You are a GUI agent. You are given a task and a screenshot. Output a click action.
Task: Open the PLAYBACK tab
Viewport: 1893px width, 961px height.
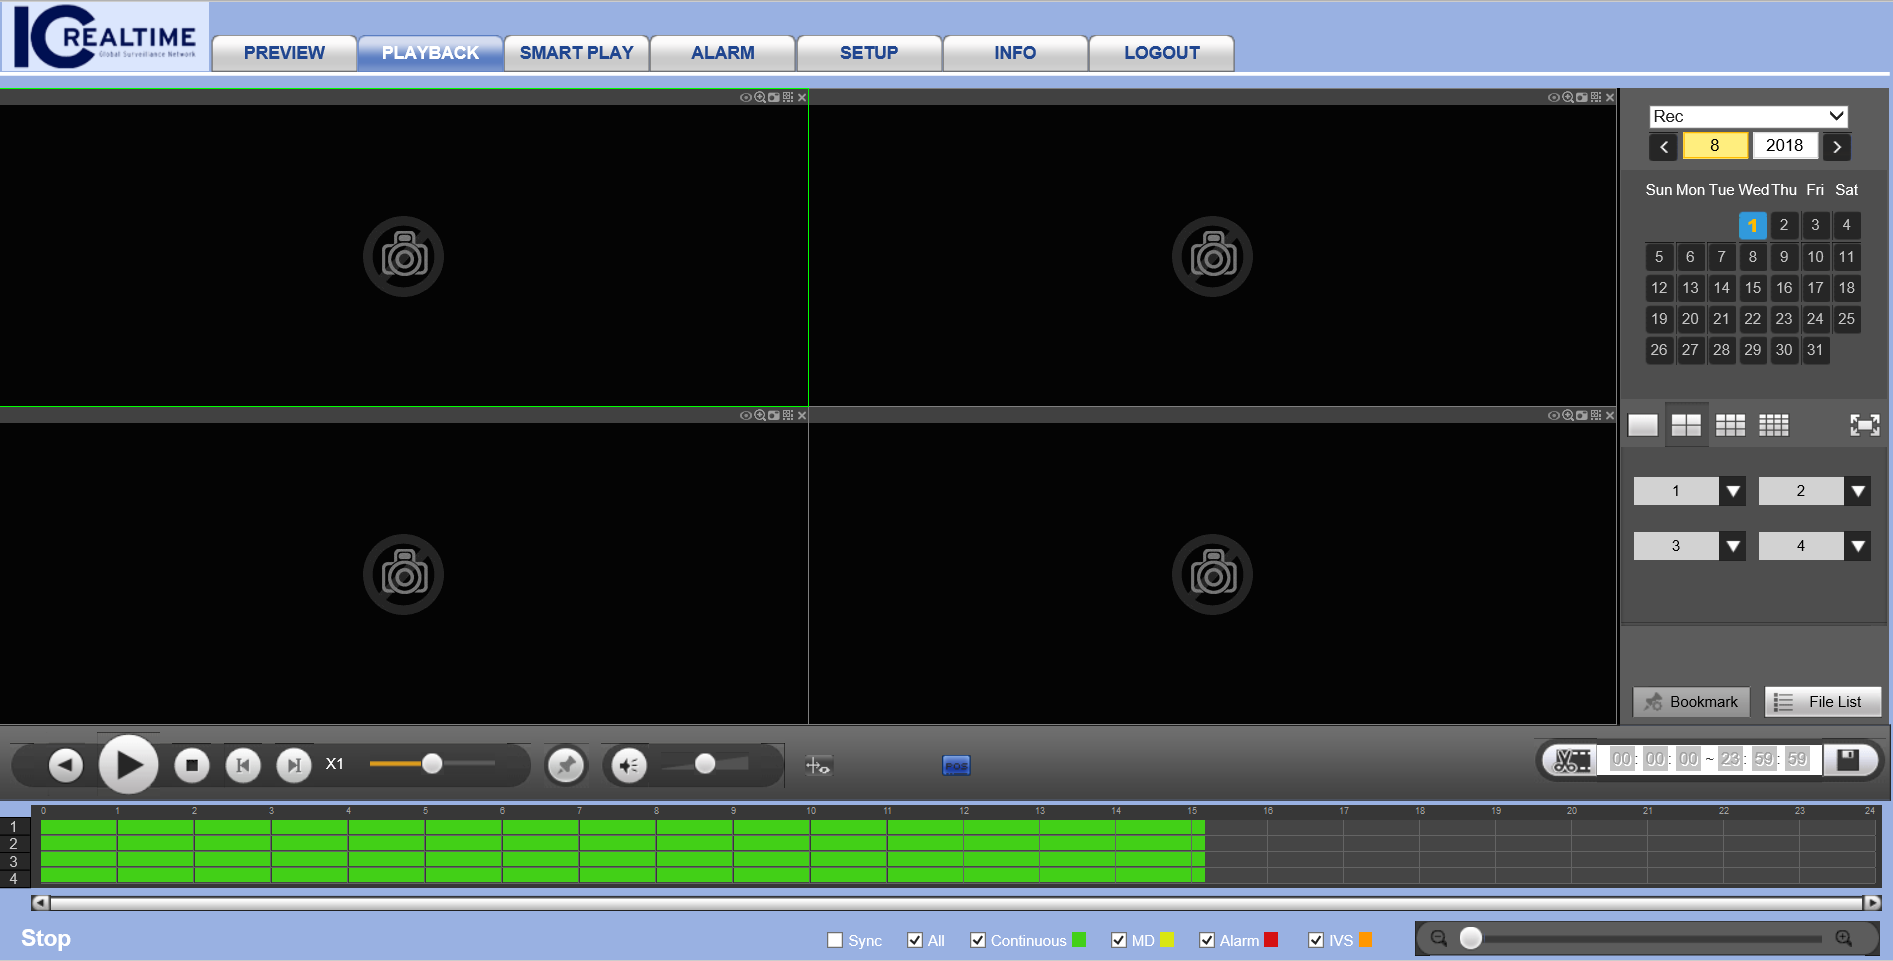click(430, 53)
